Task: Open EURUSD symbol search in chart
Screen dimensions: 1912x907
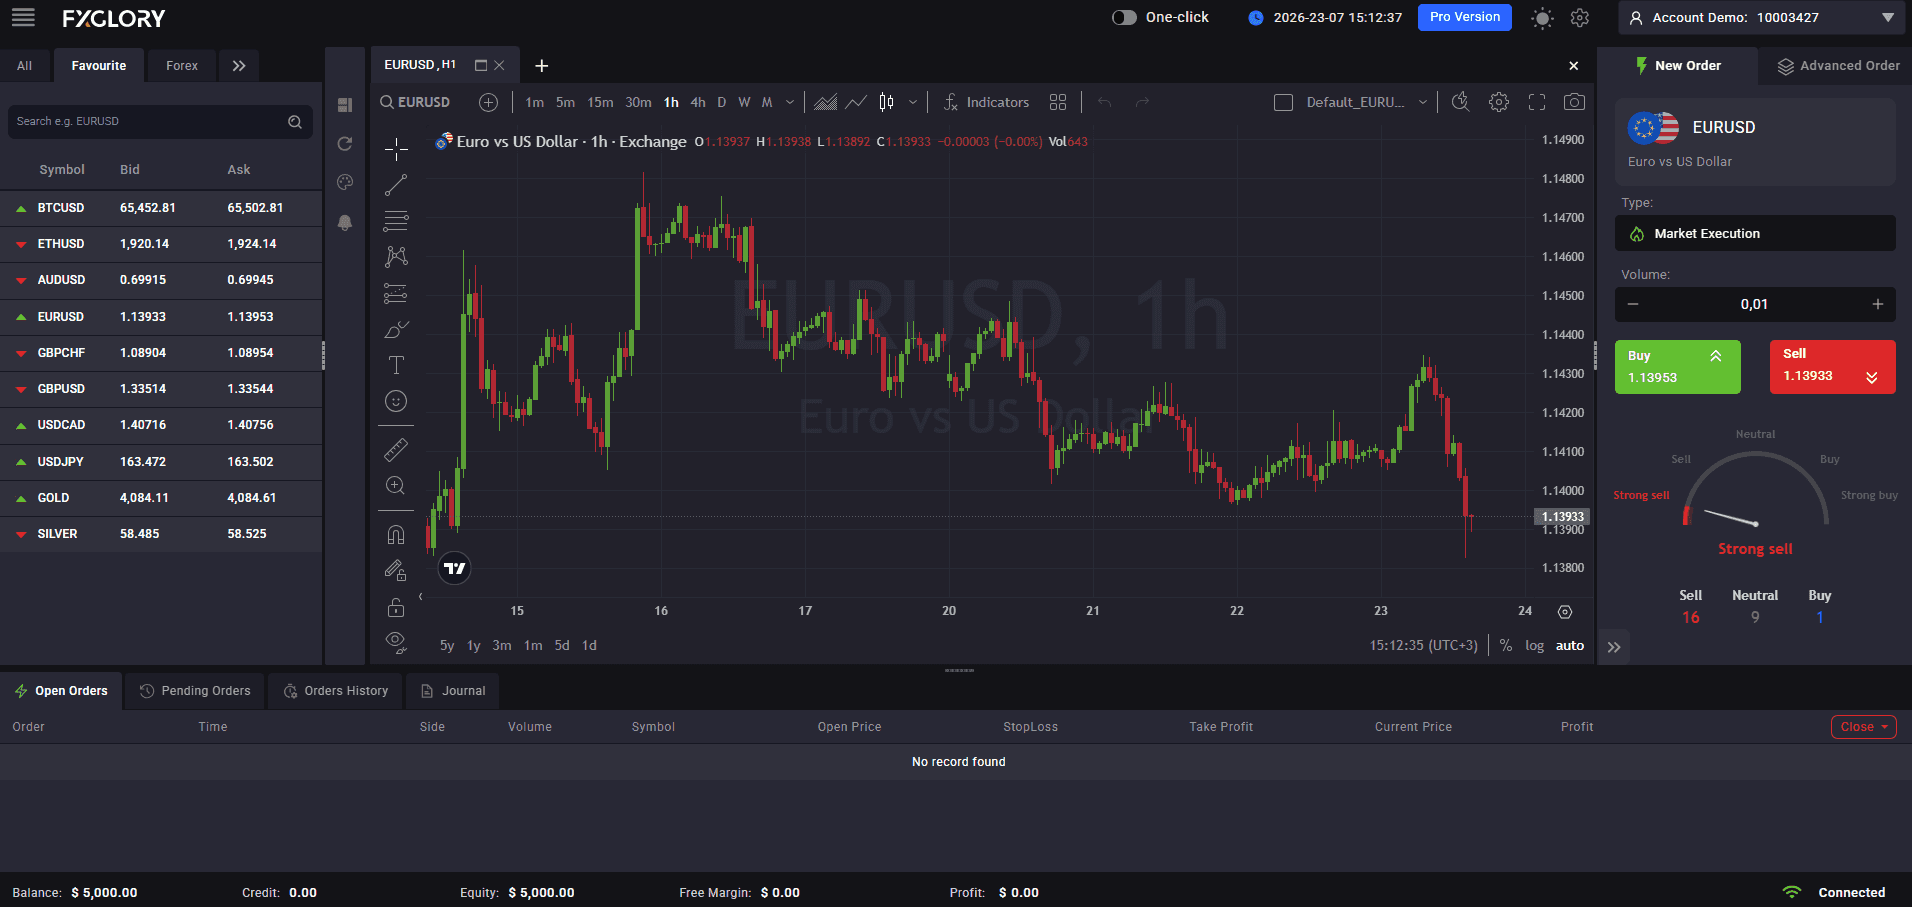Action: pos(415,102)
